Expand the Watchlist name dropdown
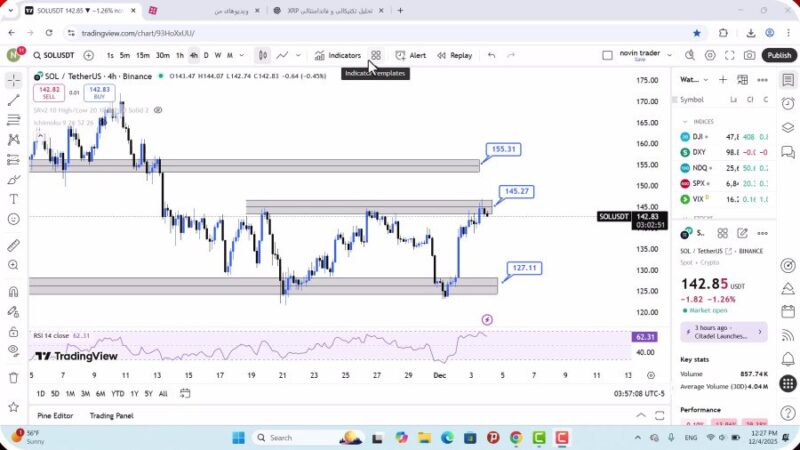The width and height of the screenshot is (800, 450). (x=703, y=79)
